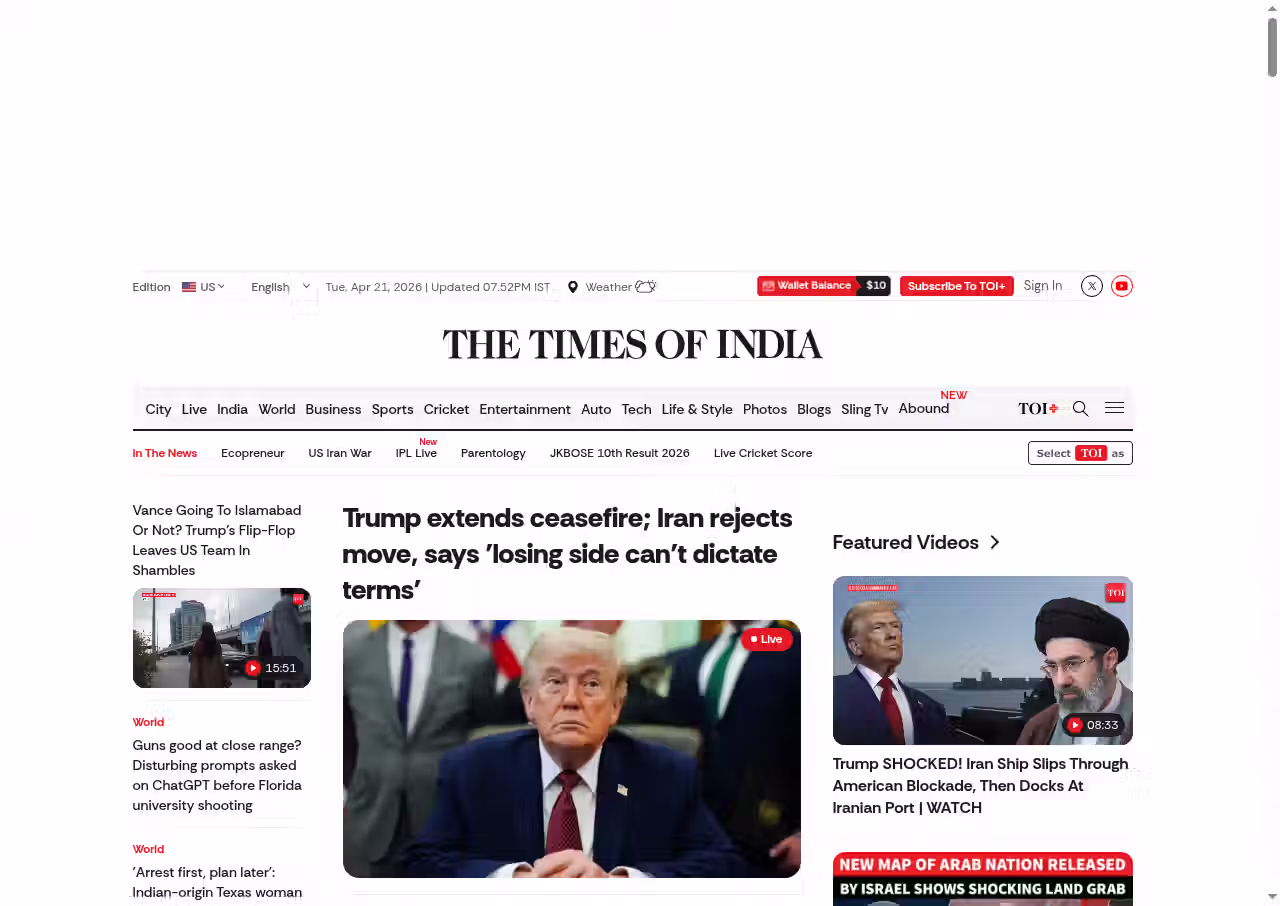Open the YouTube social icon
The image size is (1280, 906).
pos(1122,286)
